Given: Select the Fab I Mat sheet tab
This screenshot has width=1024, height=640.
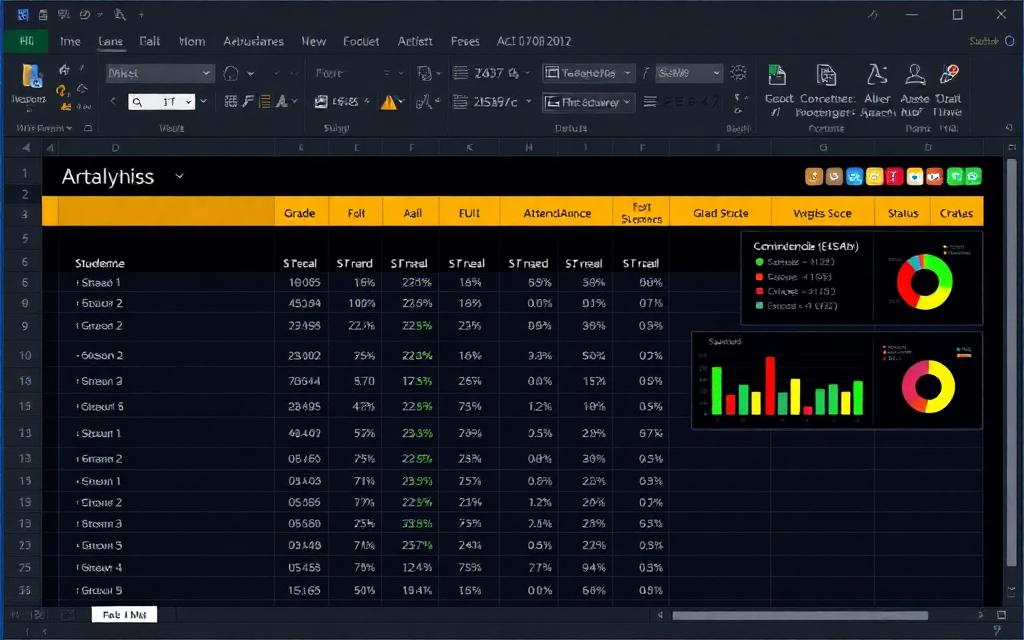Looking at the screenshot, I should tap(124, 615).
